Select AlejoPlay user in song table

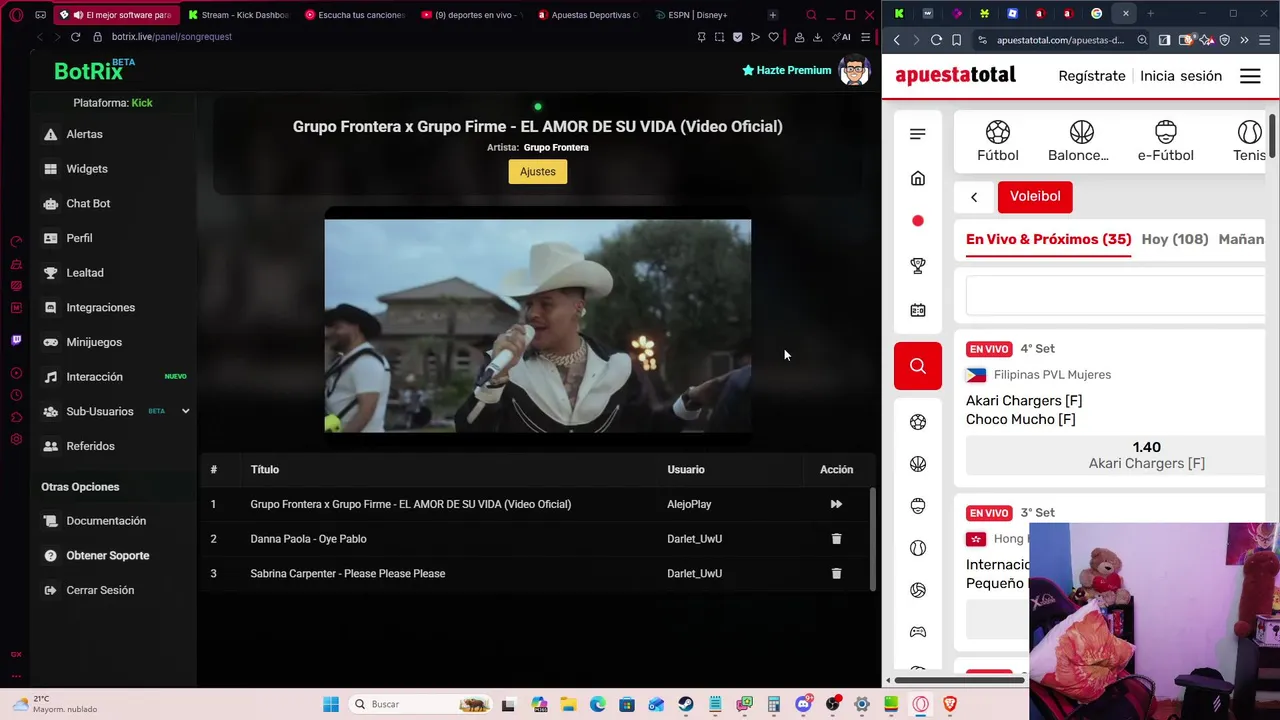[x=689, y=504]
